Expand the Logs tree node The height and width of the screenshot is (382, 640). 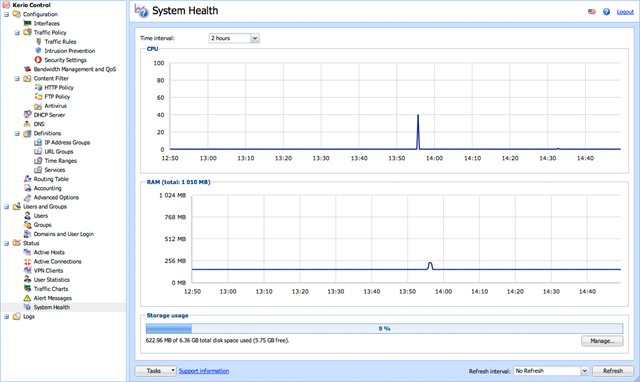click(7, 317)
